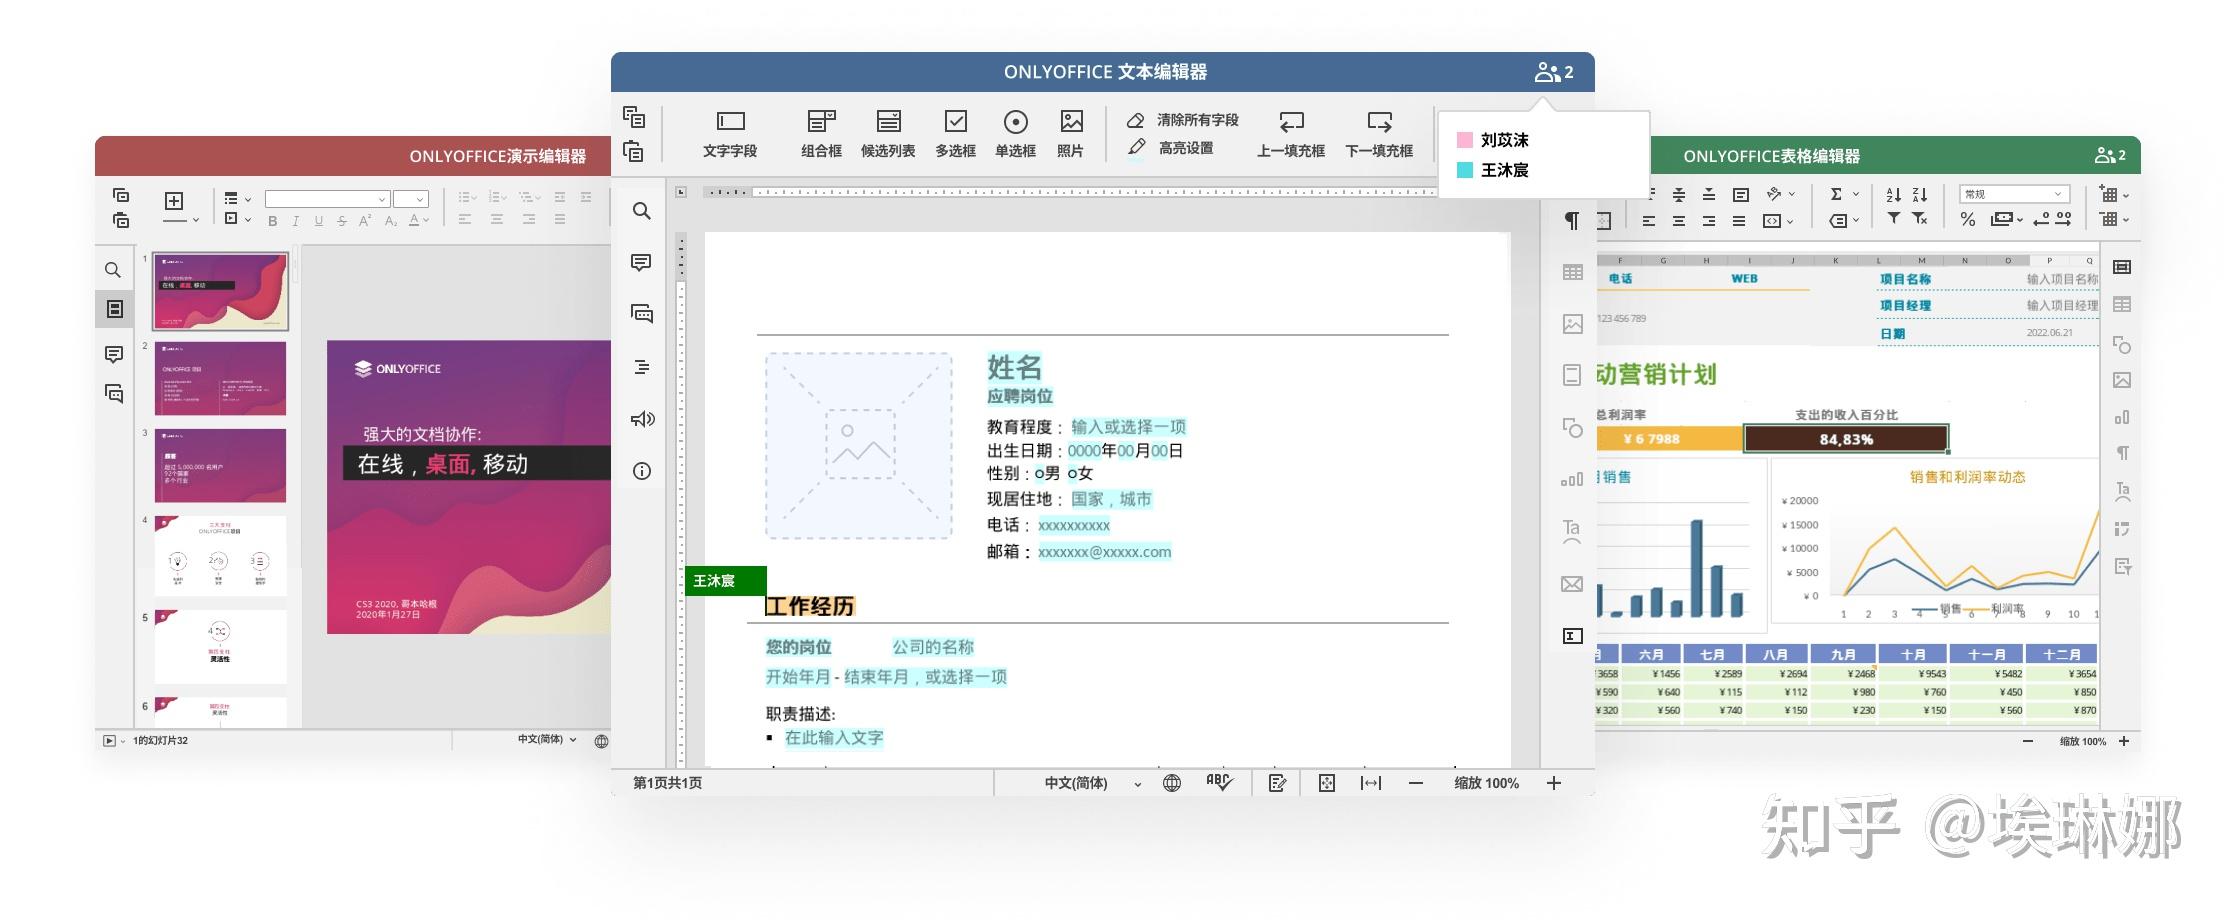Zoom out in document editor status bar

point(1416,783)
